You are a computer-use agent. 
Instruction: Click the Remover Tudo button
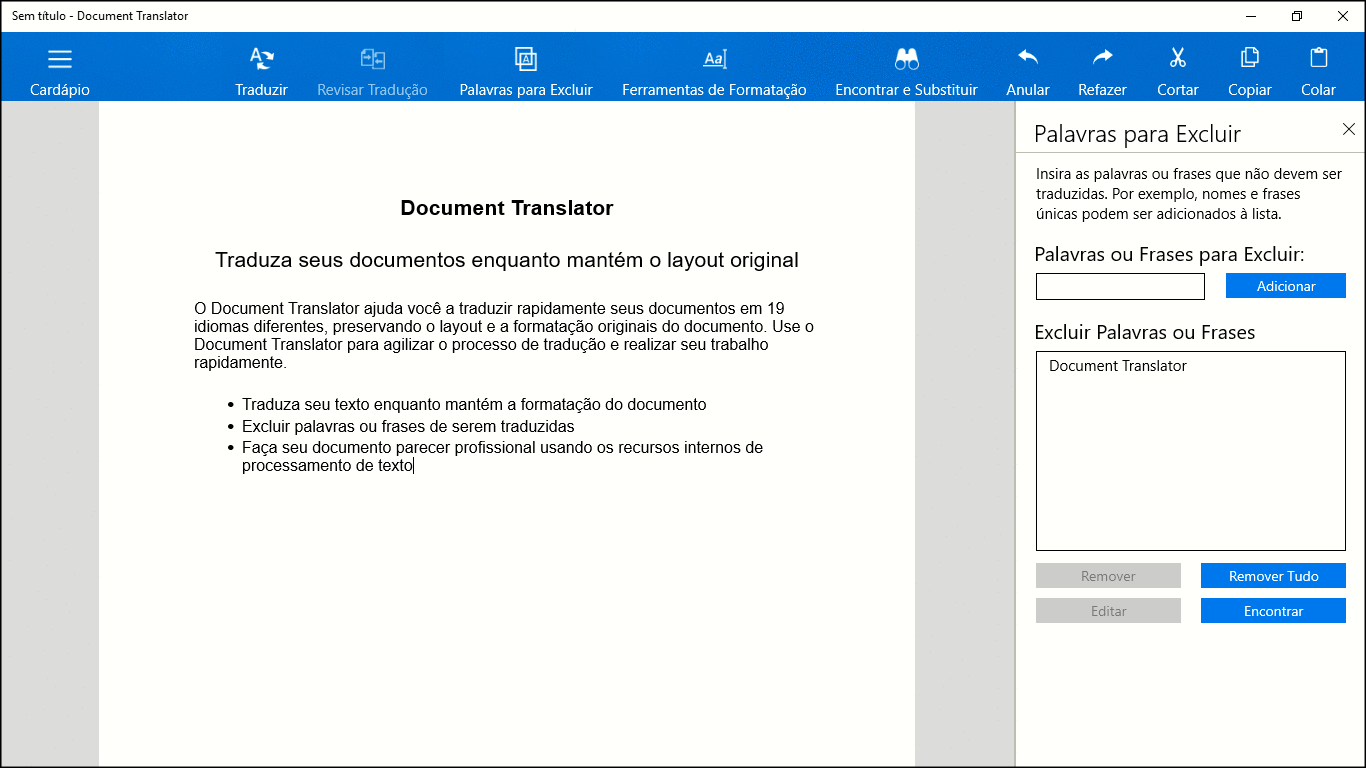click(x=1273, y=576)
